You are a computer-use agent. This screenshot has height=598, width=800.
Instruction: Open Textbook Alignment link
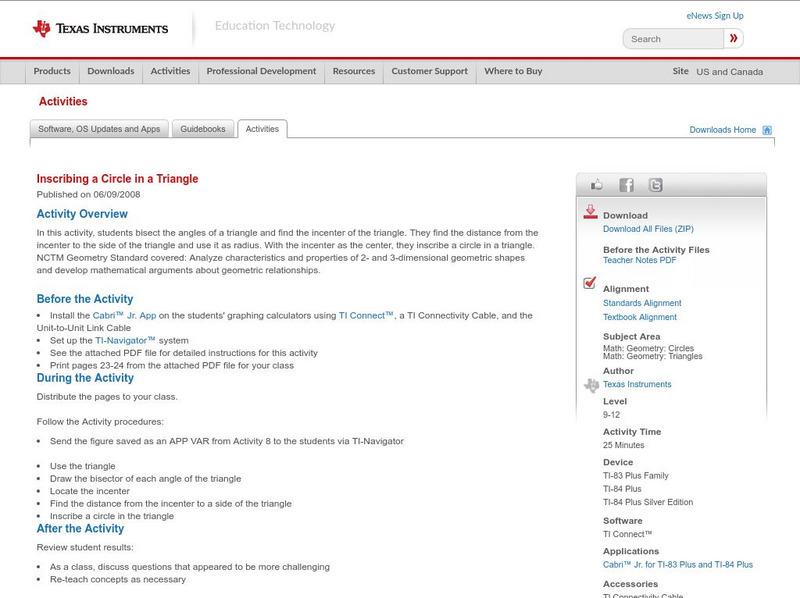pyautogui.click(x=640, y=317)
